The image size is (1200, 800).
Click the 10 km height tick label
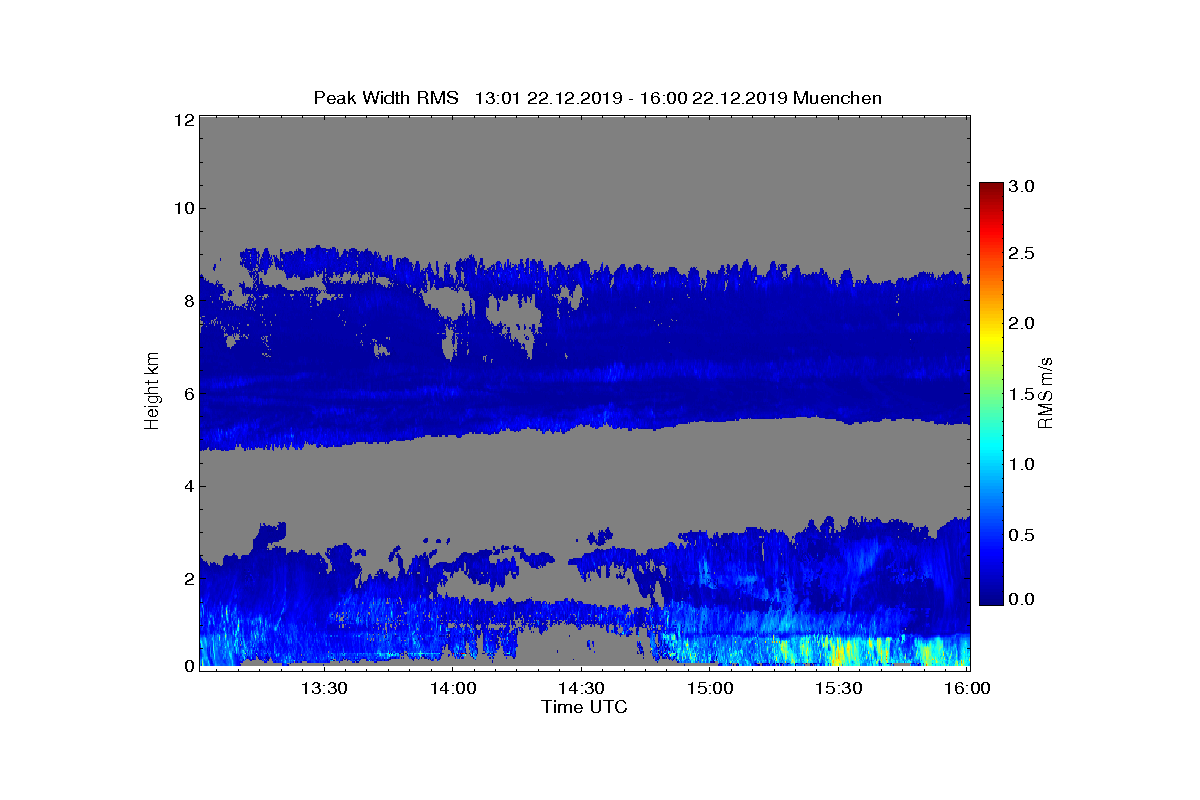pos(182,208)
